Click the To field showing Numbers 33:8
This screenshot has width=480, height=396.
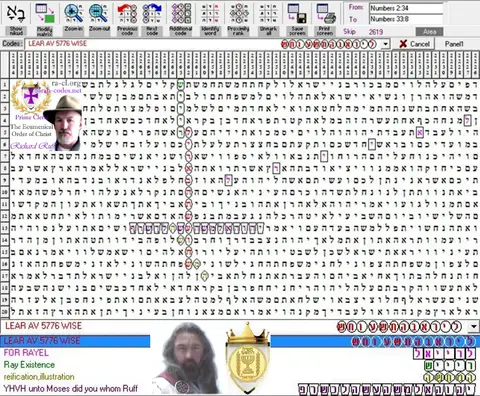click(x=406, y=19)
